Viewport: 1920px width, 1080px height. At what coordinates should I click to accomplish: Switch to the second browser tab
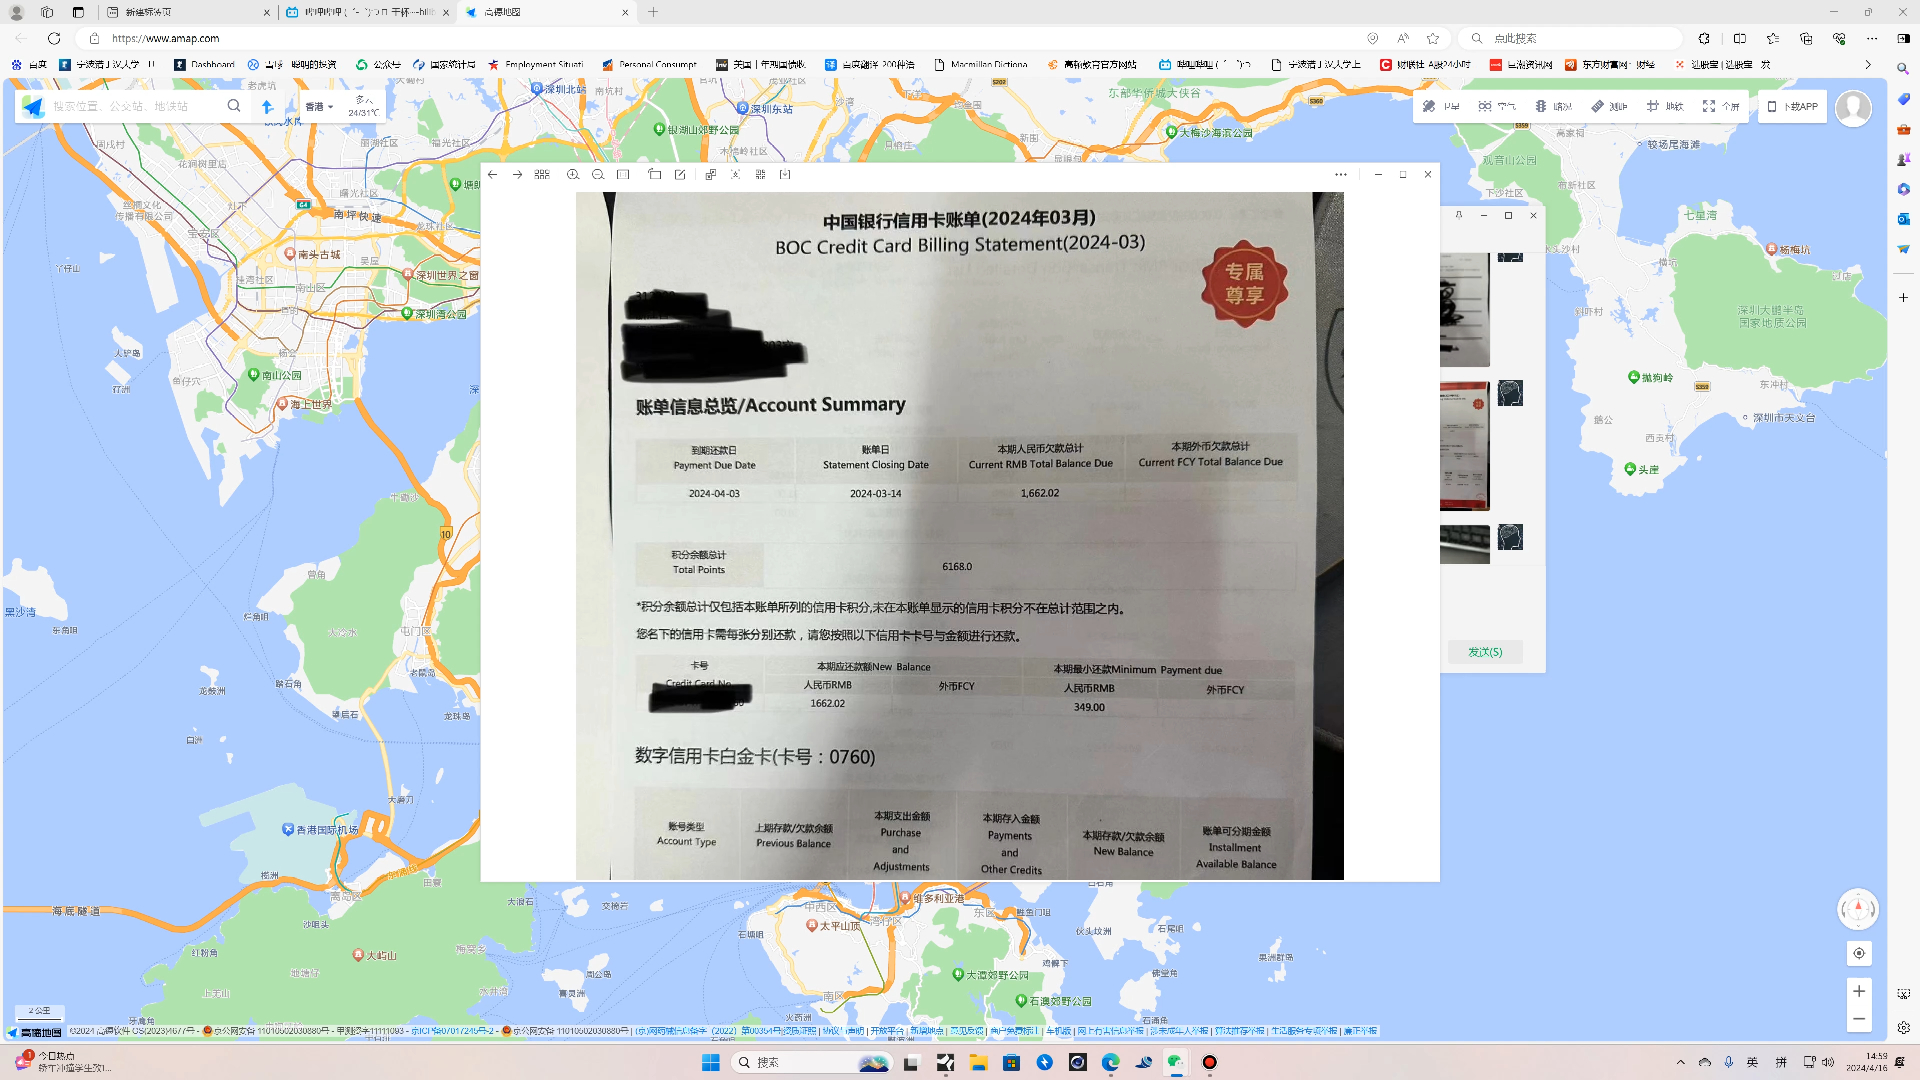[366, 12]
